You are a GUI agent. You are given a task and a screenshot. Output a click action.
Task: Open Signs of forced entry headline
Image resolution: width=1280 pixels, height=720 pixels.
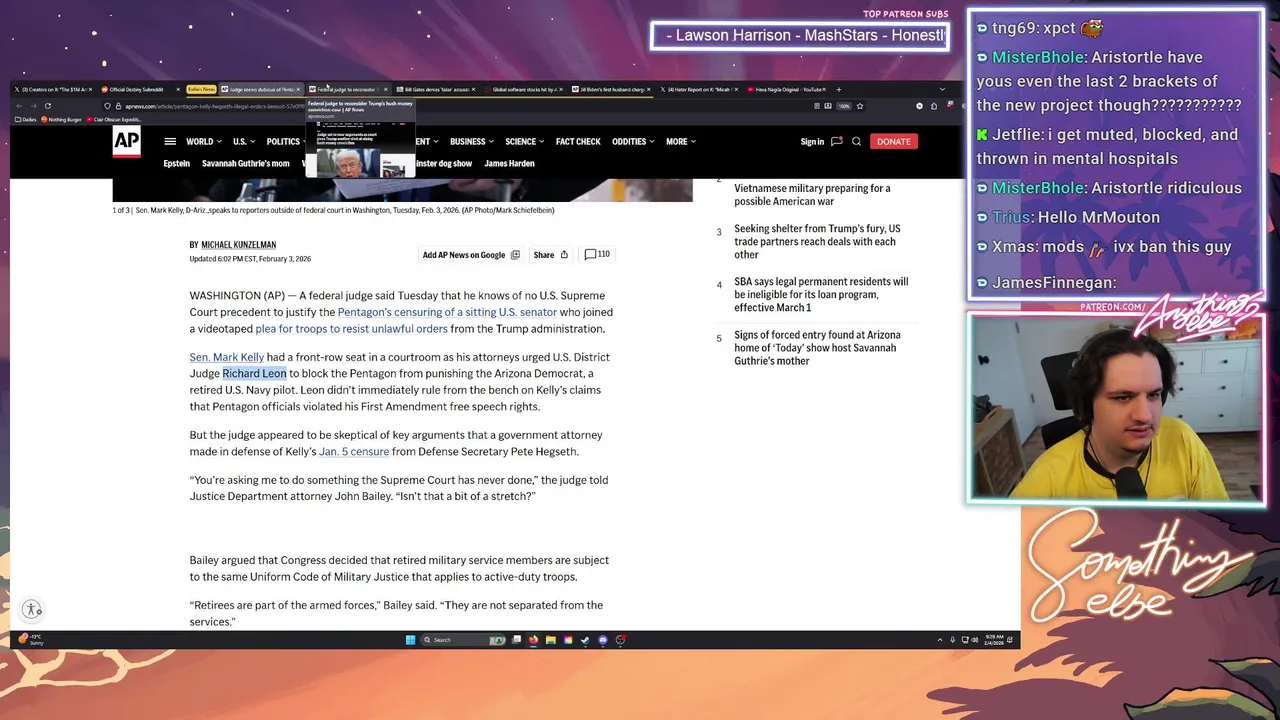[817, 348]
